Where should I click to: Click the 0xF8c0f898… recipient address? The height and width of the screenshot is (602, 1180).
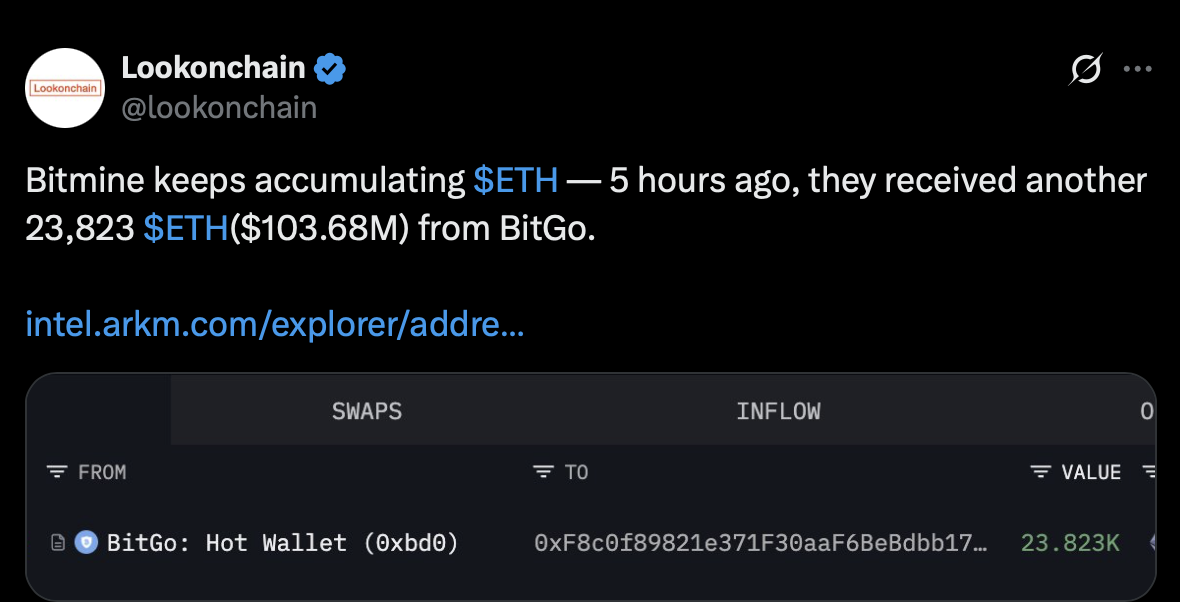(x=761, y=543)
